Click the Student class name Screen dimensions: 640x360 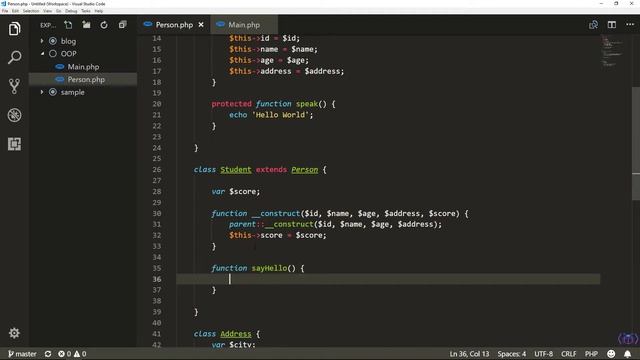(236, 169)
